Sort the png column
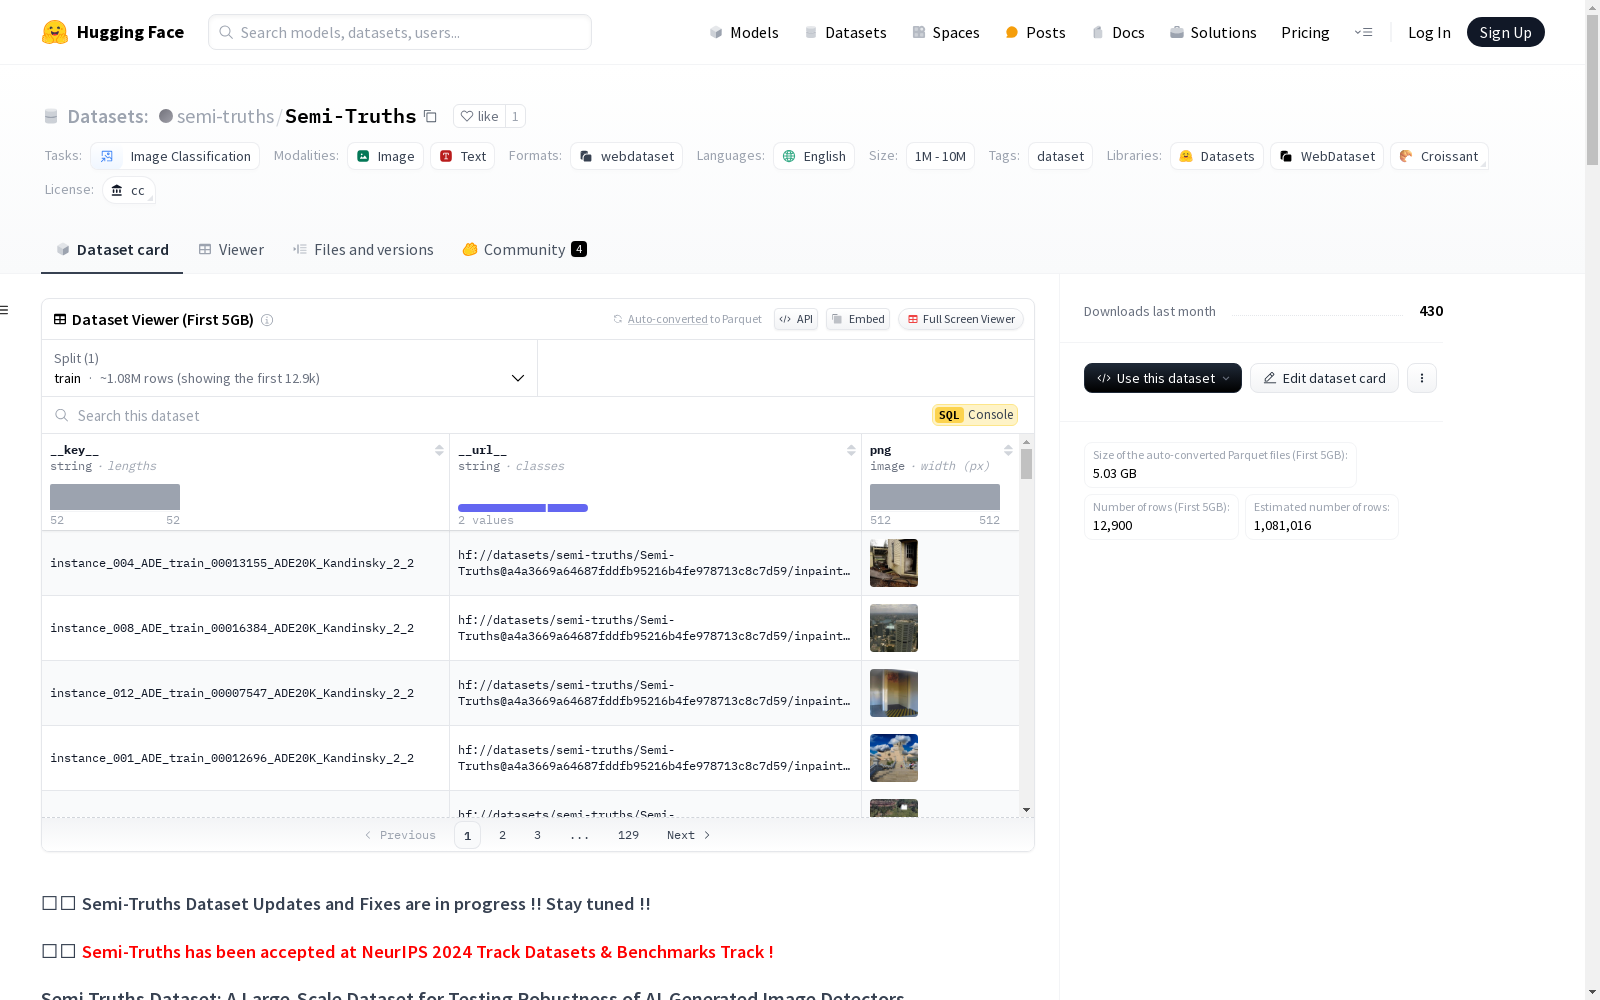Screen dimensions: 1600x1000 [x=1008, y=450]
